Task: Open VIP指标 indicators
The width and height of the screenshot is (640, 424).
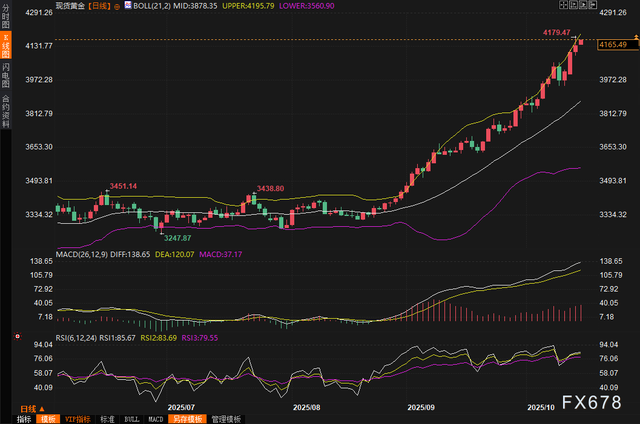Action: (x=77, y=419)
